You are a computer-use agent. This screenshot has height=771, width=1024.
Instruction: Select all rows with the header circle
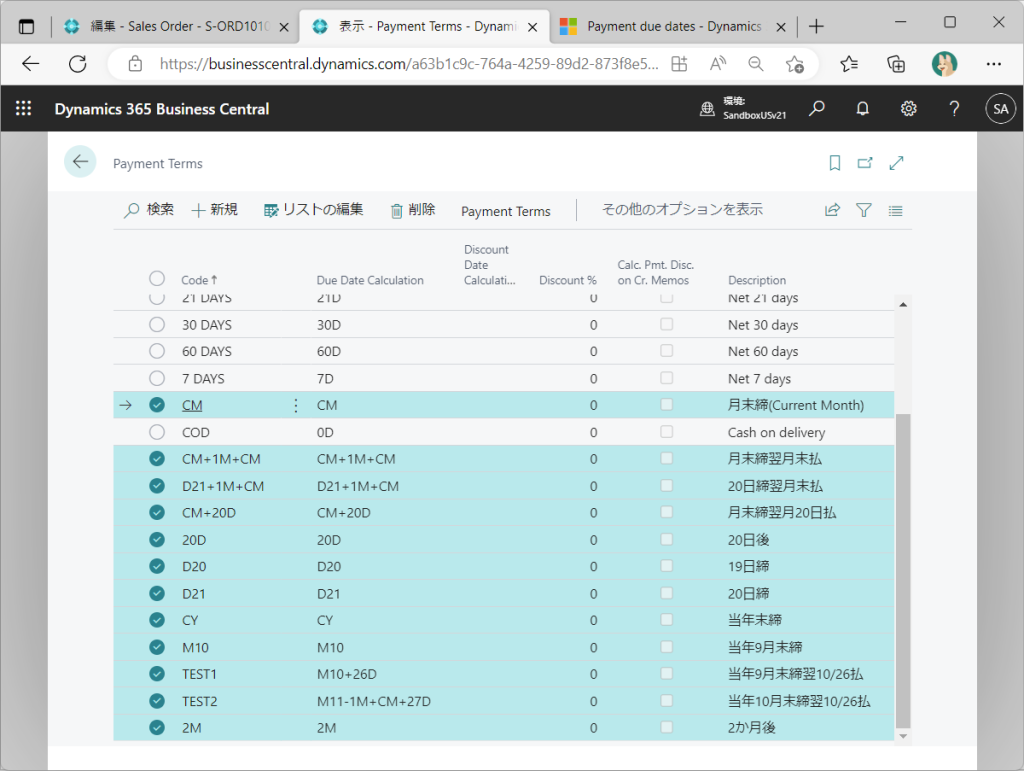click(x=157, y=278)
